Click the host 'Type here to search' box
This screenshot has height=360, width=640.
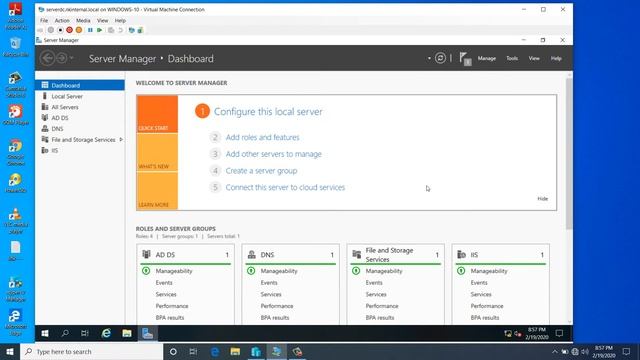tap(91, 351)
